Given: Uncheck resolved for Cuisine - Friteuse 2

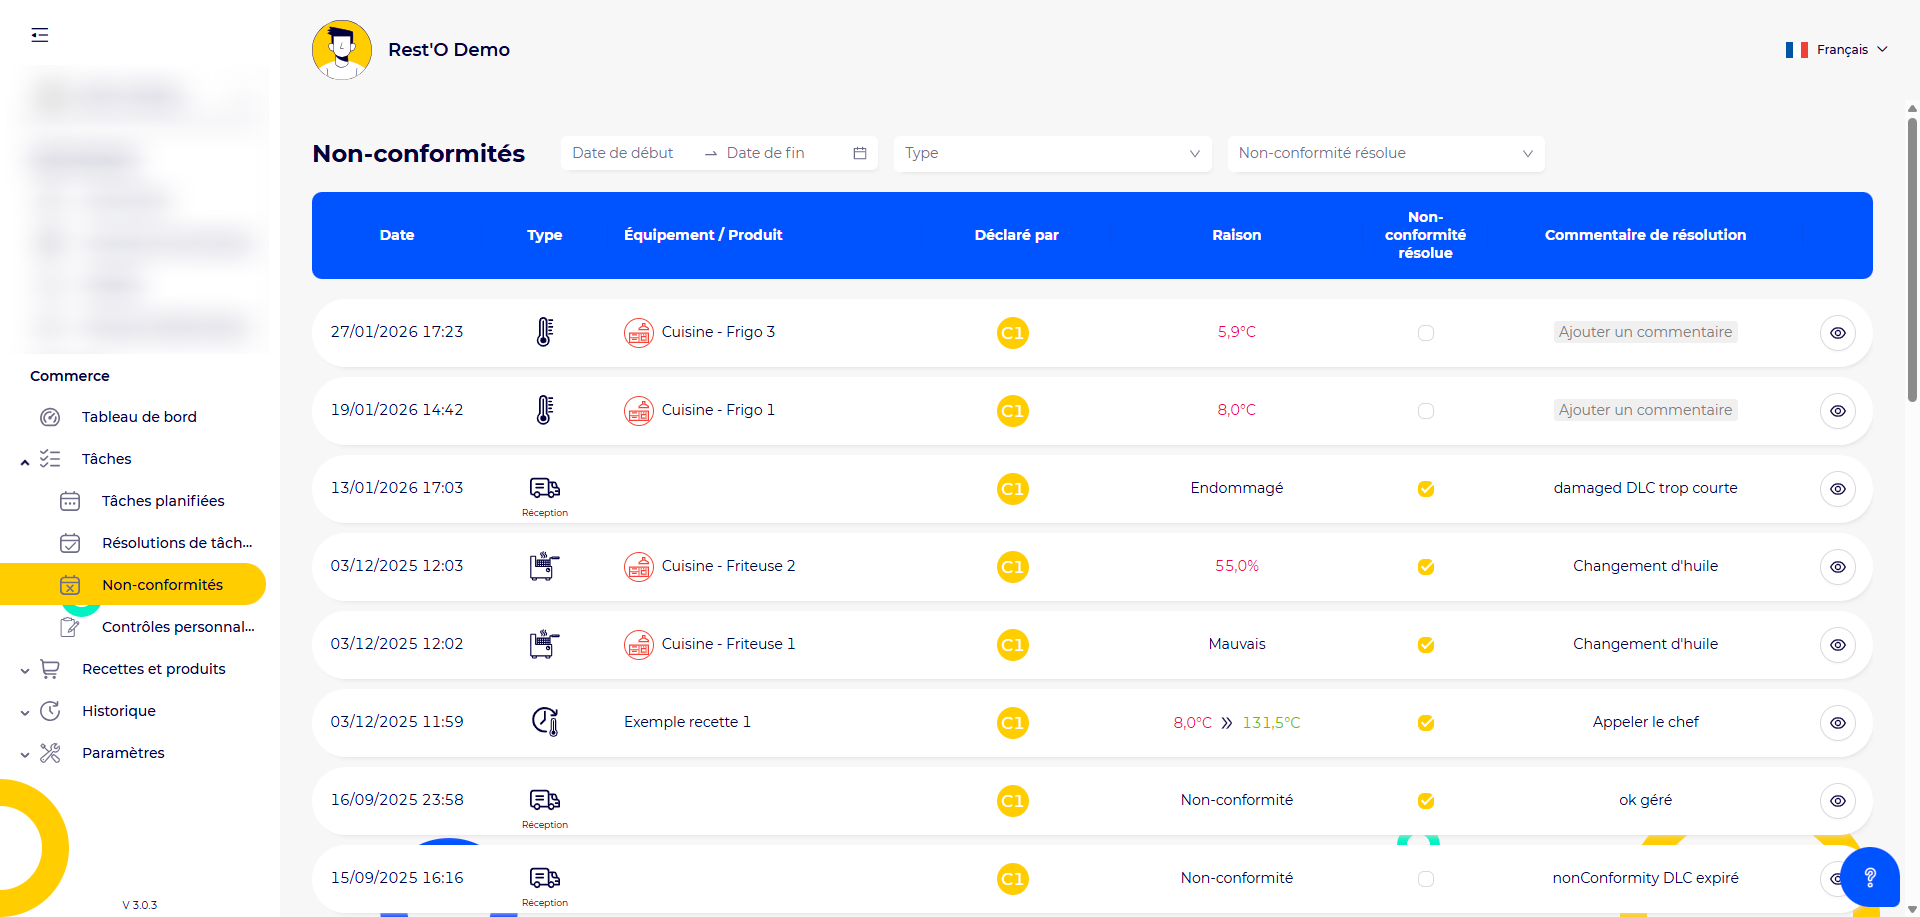Looking at the screenshot, I should pyautogui.click(x=1425, y=567).
